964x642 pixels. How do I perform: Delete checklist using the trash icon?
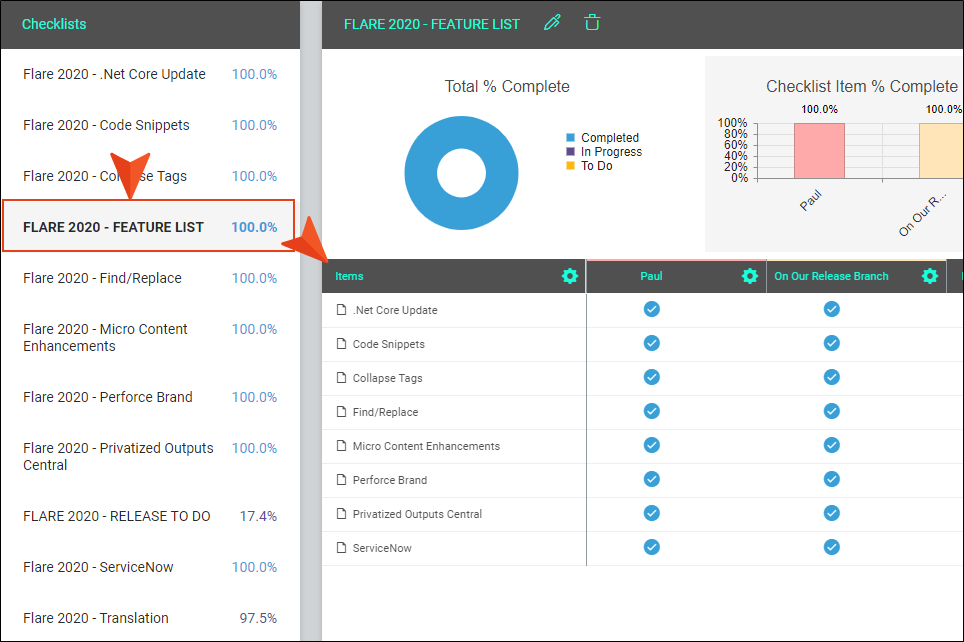point(592,23)
